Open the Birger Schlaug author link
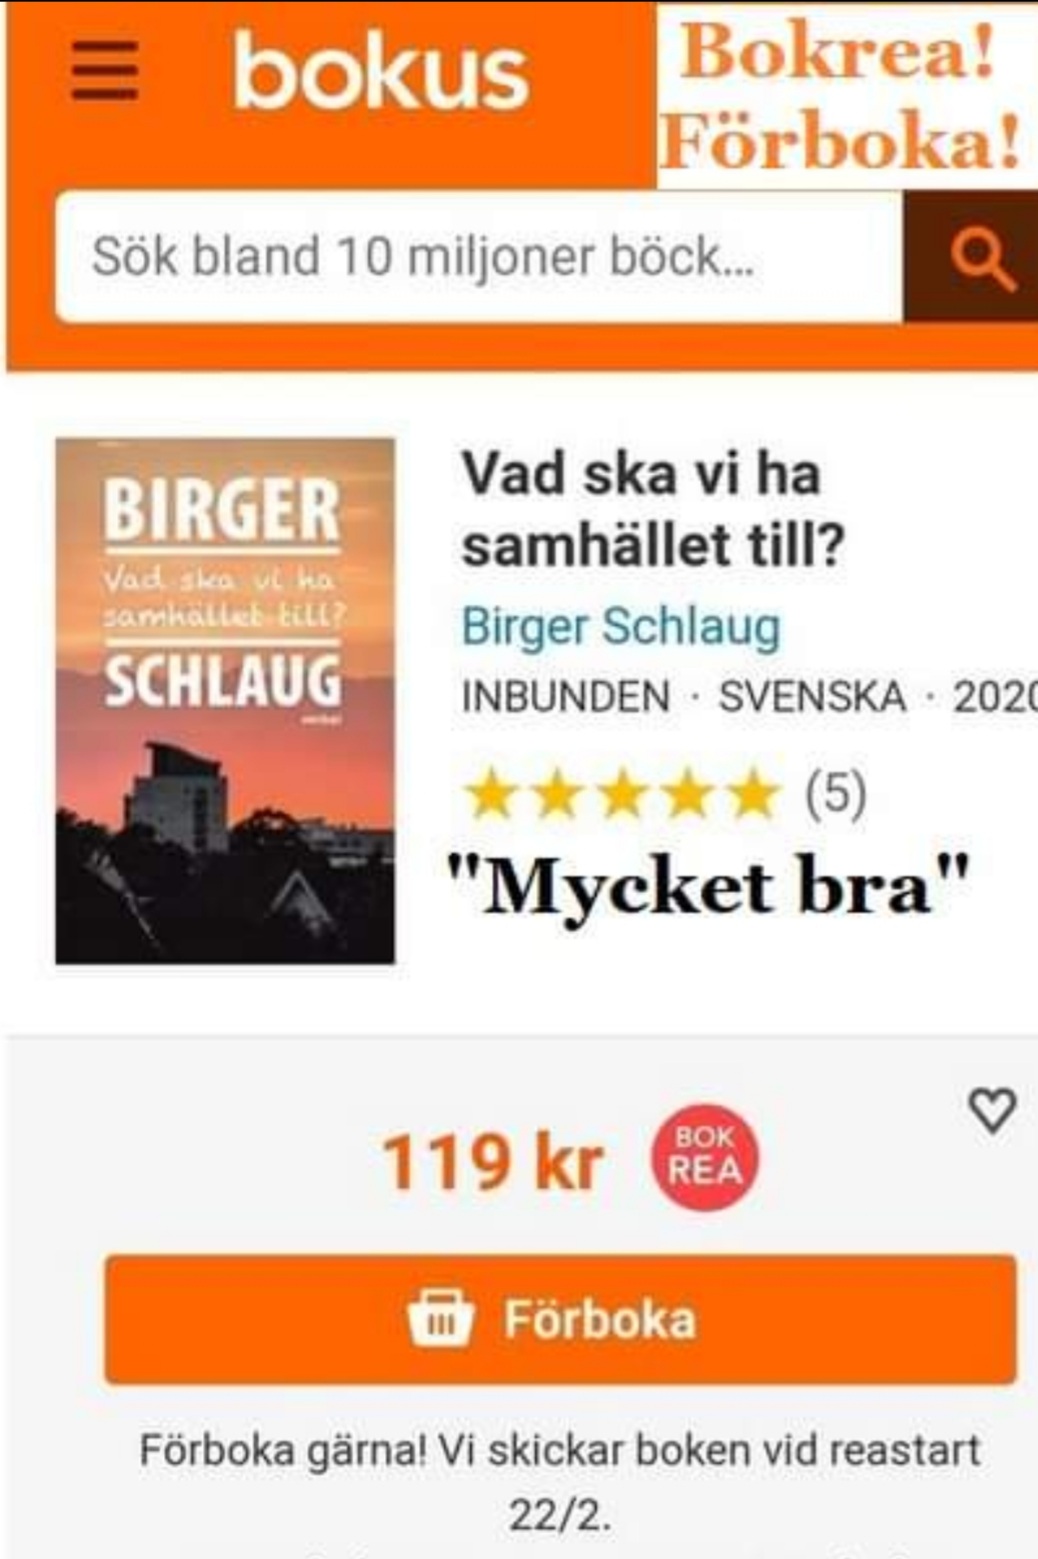The width and height of the screenshot is (1038, 1559). [x=620, y=628]
